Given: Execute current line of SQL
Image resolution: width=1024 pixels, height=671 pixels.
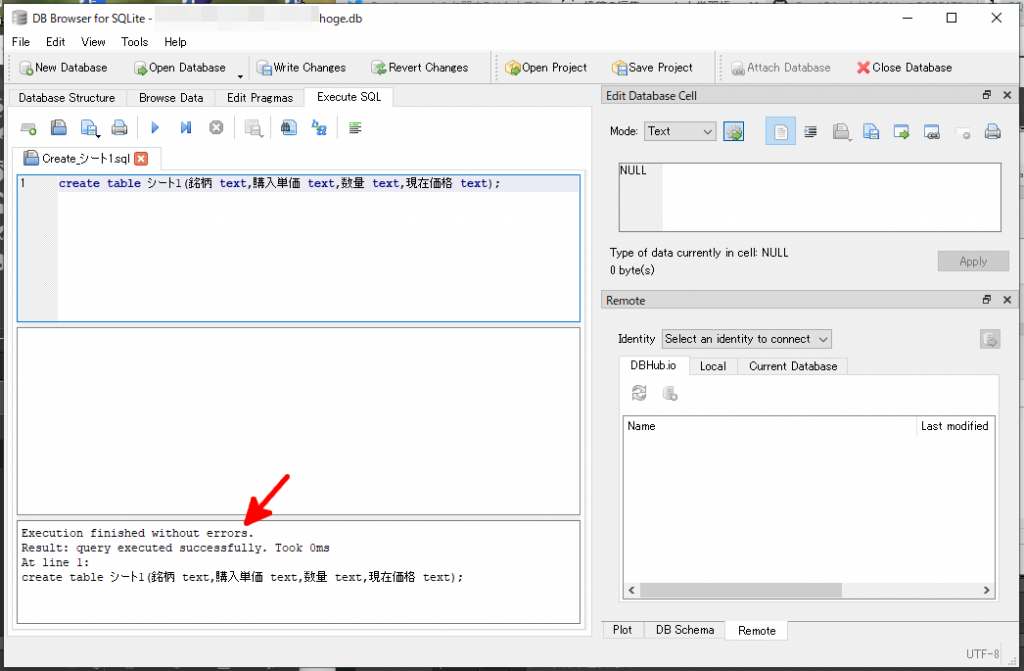Looking at the screenshot, I should tap(185, 127).
